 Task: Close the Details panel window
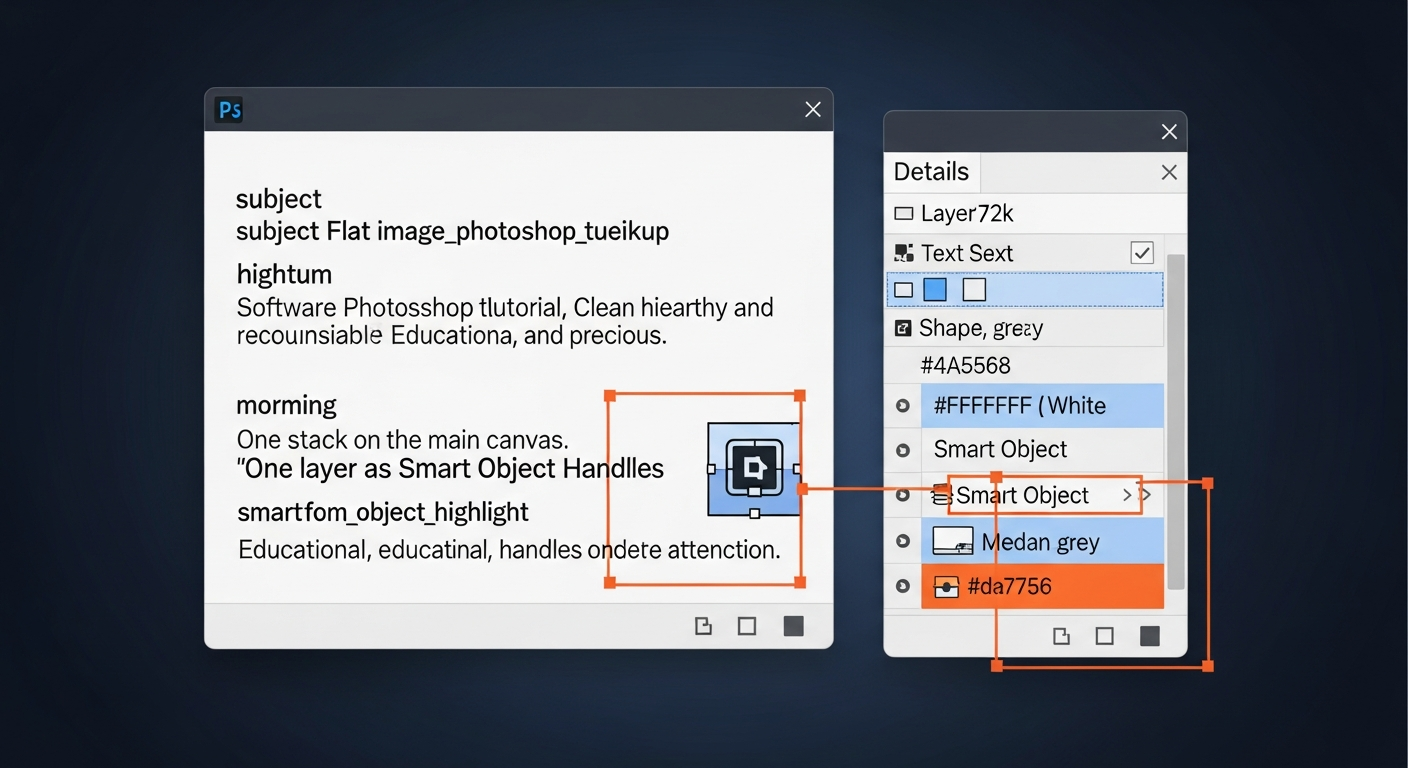coord(1169,132)
